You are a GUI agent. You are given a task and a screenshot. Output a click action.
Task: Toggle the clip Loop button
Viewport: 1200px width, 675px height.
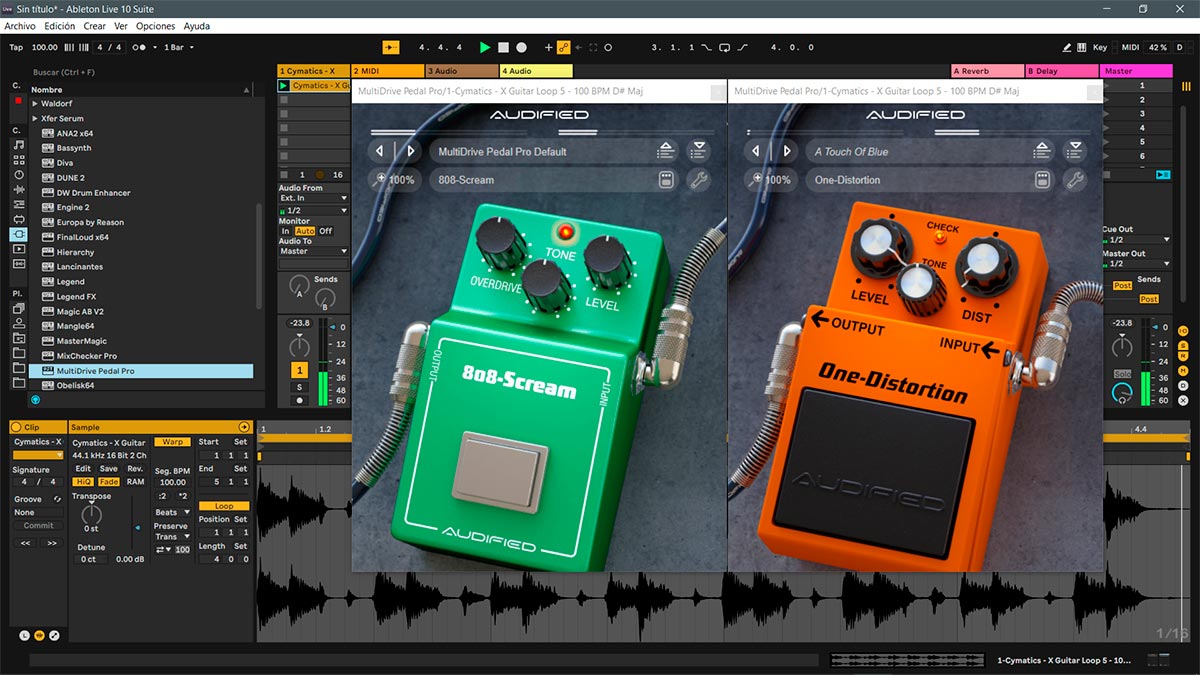[x=224, y=506]
